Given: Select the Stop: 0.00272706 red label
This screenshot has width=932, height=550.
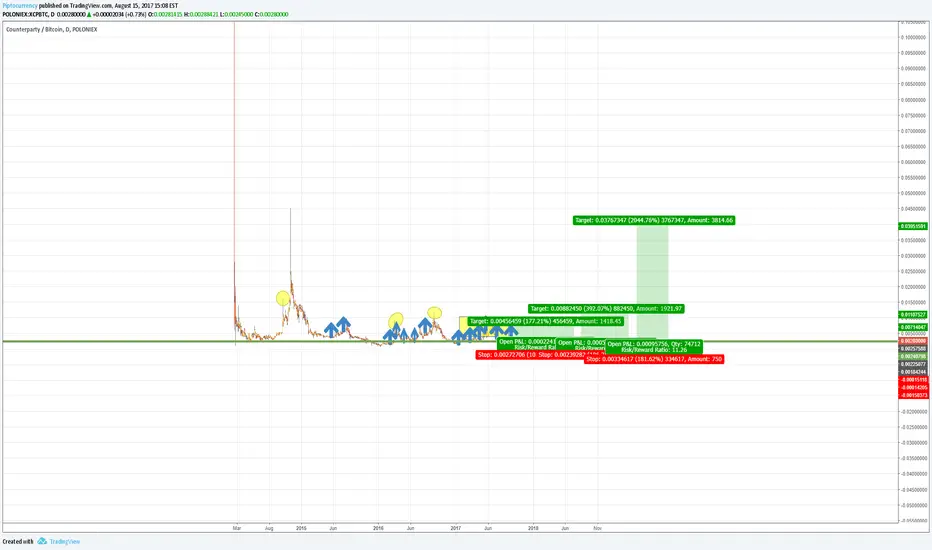Looking at the screenshot, I should (x=507, y=355).
